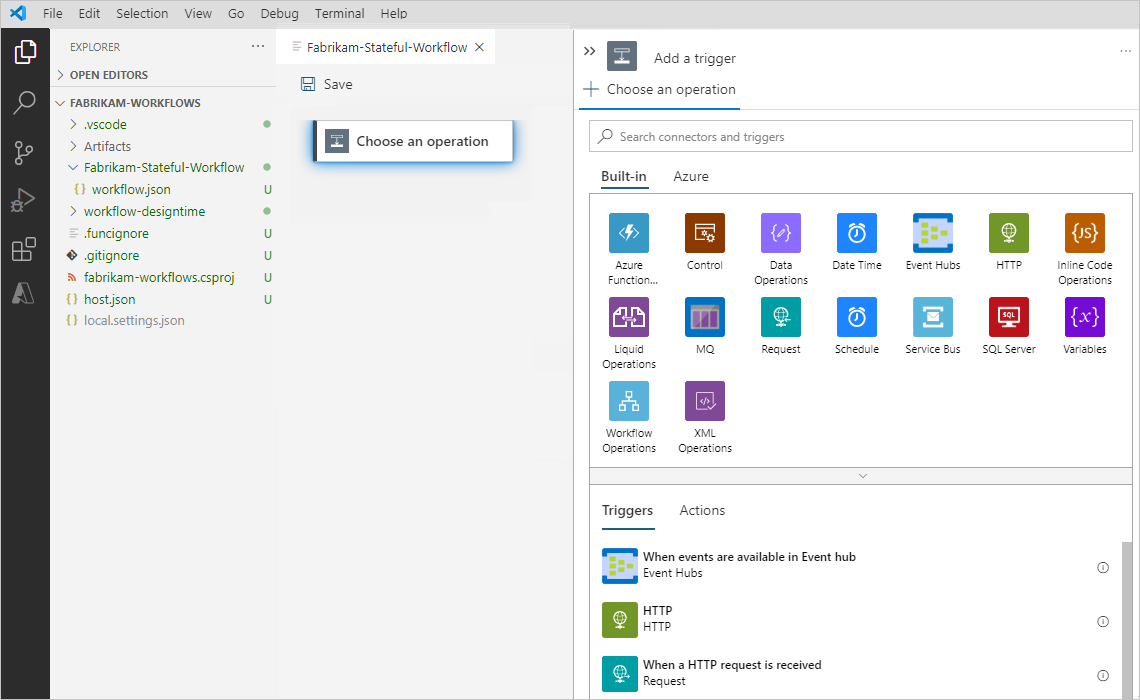The width and height of the screenshot is (1140, 700).
Task: Open Explorer more actions ellipsis
Action: (x=258, y=47)
